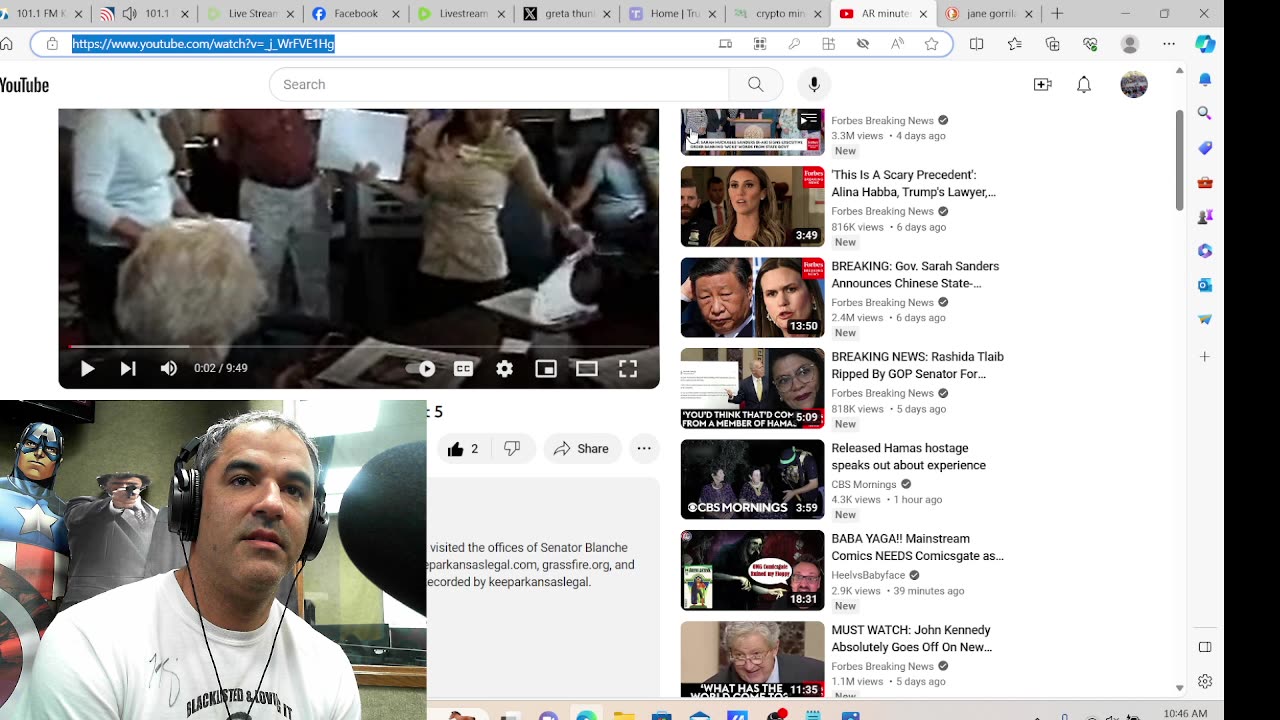Open Edge Collections icon
This screenshot has width=1280, height=720.
1053,44
